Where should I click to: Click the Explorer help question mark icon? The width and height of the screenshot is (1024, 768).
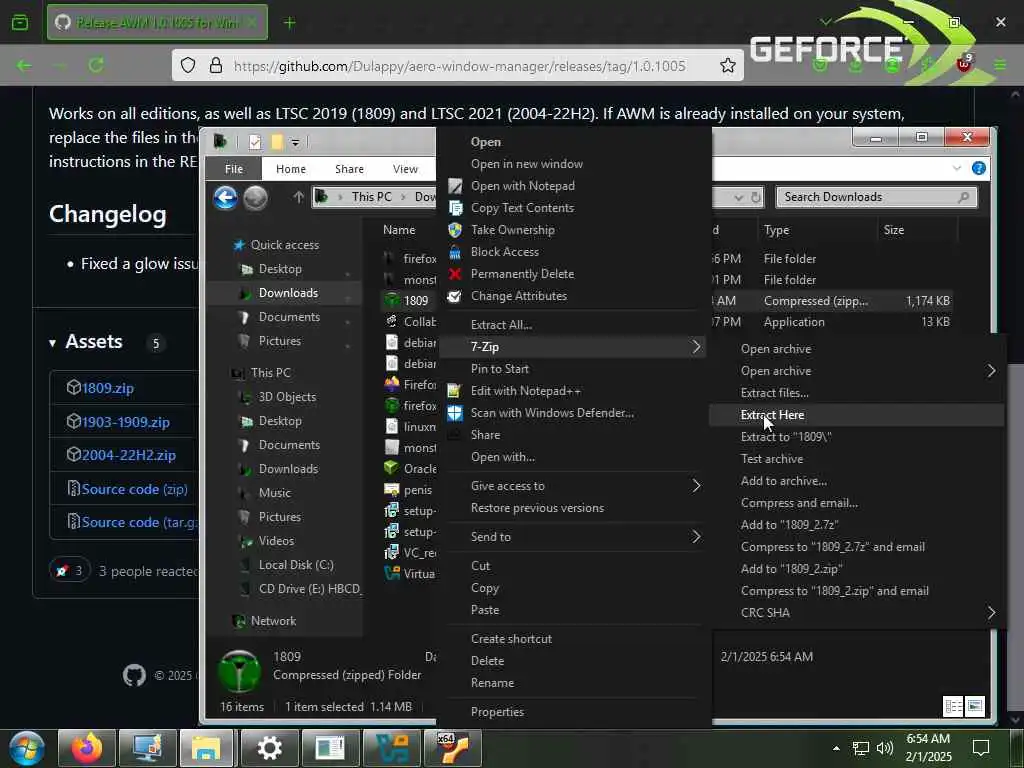tap(978, 168)
